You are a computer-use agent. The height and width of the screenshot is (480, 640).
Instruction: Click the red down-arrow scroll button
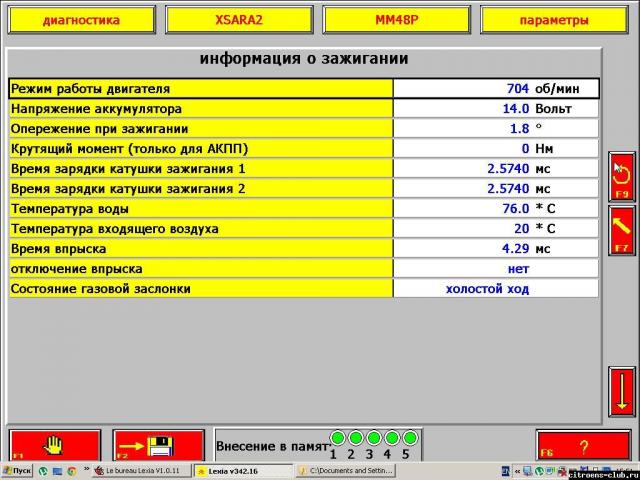tap(622, 391)
